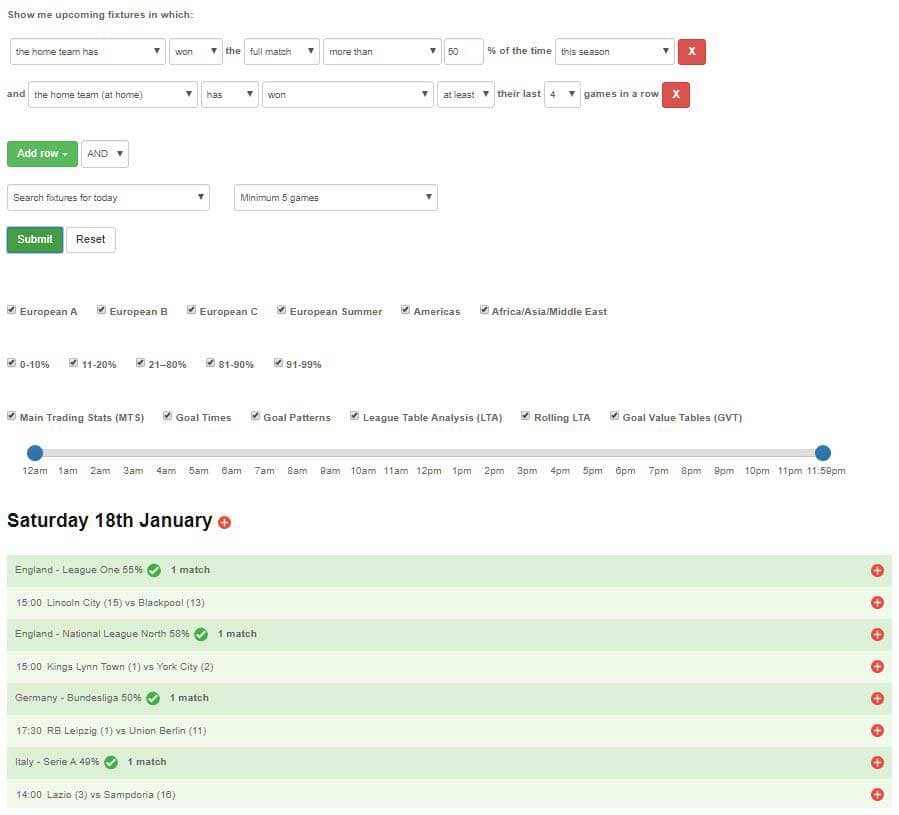Toggle Goal Patterns checkbox
This screenshot has width=899, height=815.
[x=255, y=416]
